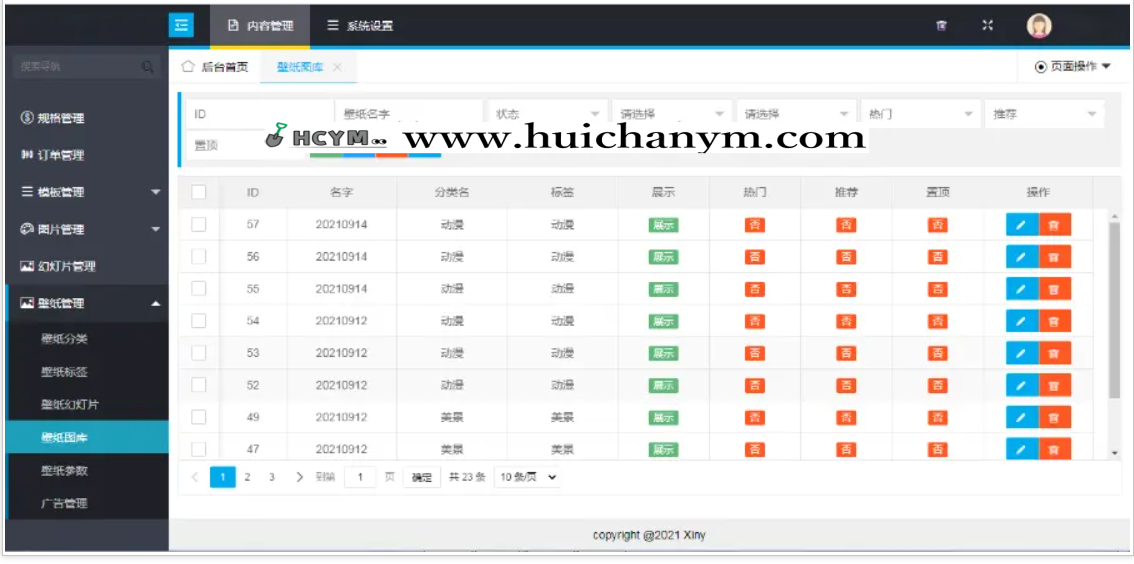The image size is (1134, 564).
Task: Edit the row with ID 56
Action: [x=1022, y=257]
